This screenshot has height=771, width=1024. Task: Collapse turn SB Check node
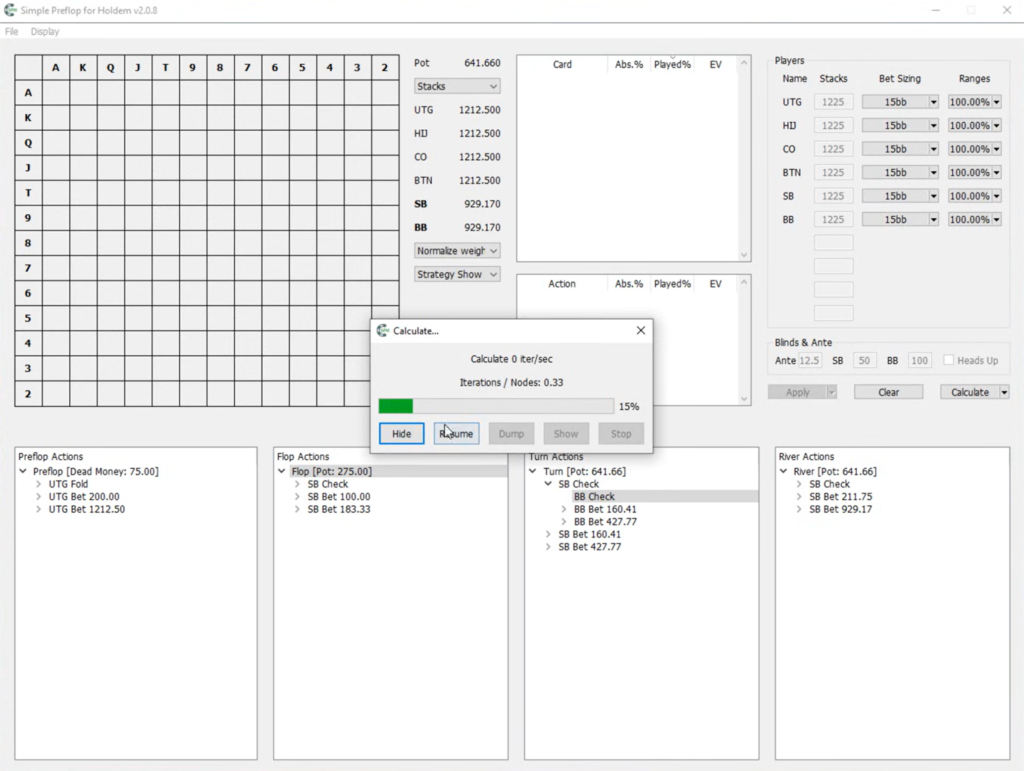[x=548, y=484]
